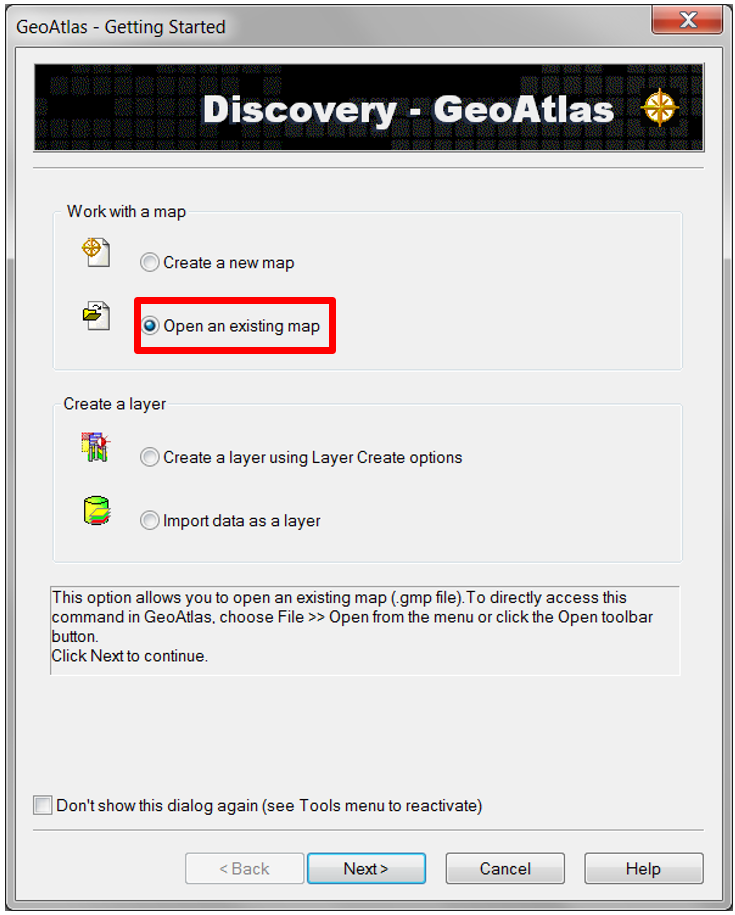Click the Layer Create options chart icon
The image size is (735, 915).
click(95, 447)
